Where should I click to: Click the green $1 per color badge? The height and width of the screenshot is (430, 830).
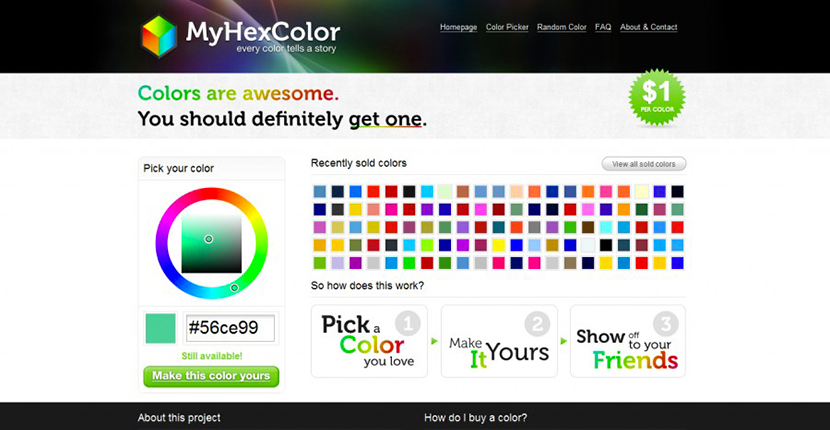tap(657, 97)
